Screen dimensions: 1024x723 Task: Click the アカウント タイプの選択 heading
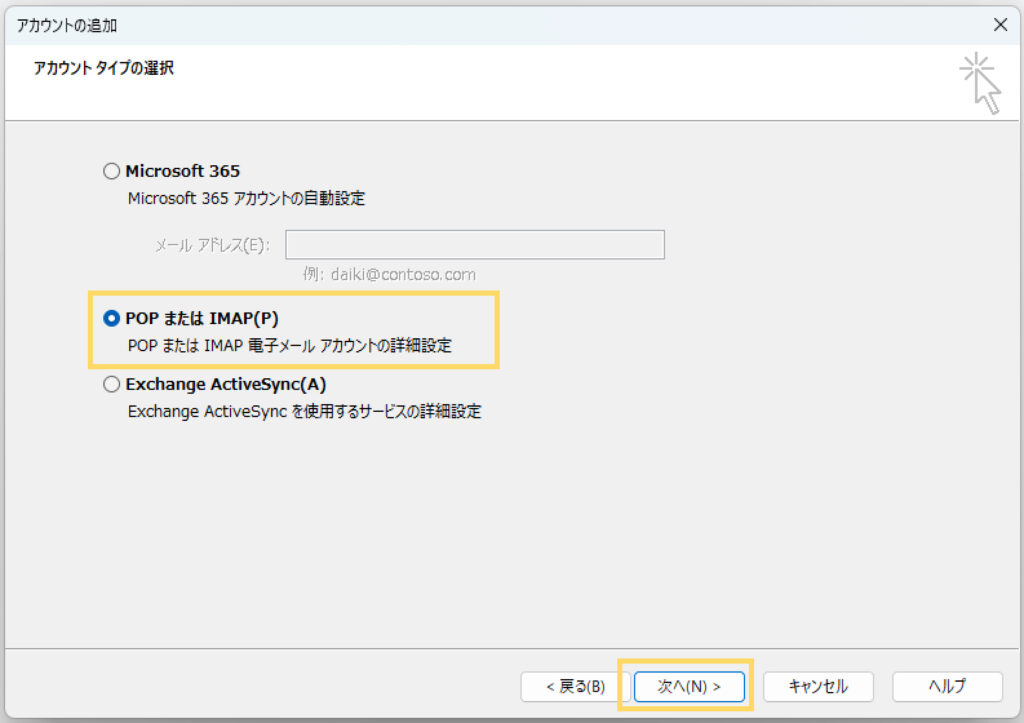(104, 69)
